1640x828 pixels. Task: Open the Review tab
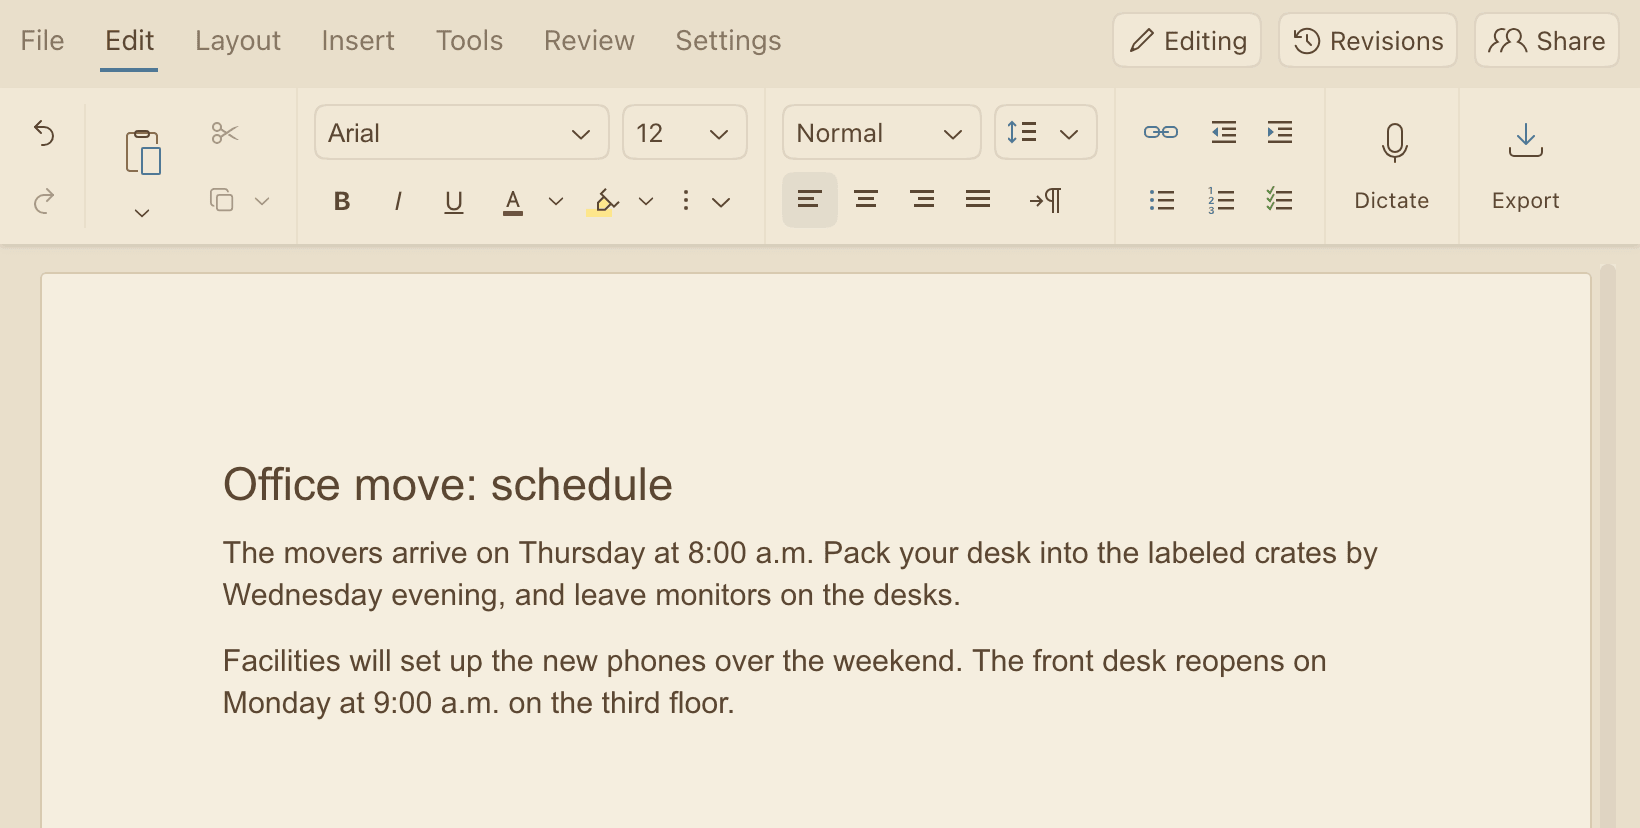point(589,40)
